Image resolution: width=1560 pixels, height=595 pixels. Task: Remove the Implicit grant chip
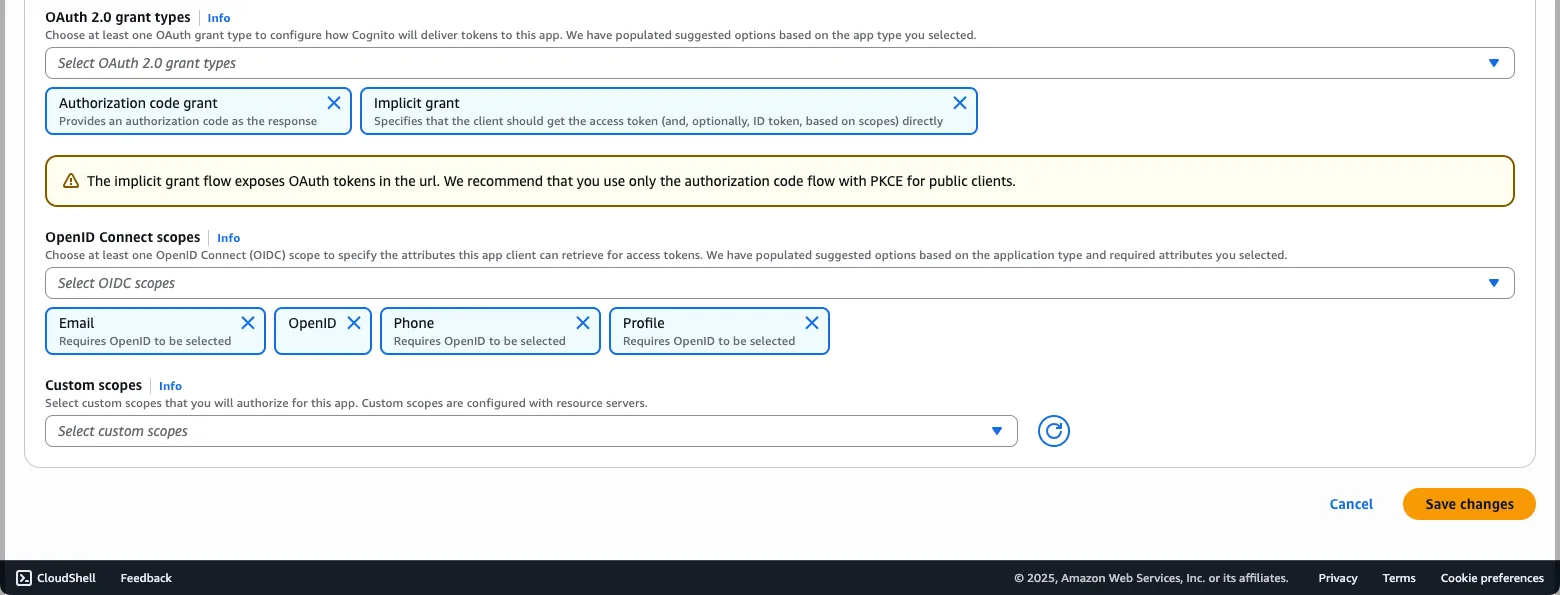[x=959, y=103]
